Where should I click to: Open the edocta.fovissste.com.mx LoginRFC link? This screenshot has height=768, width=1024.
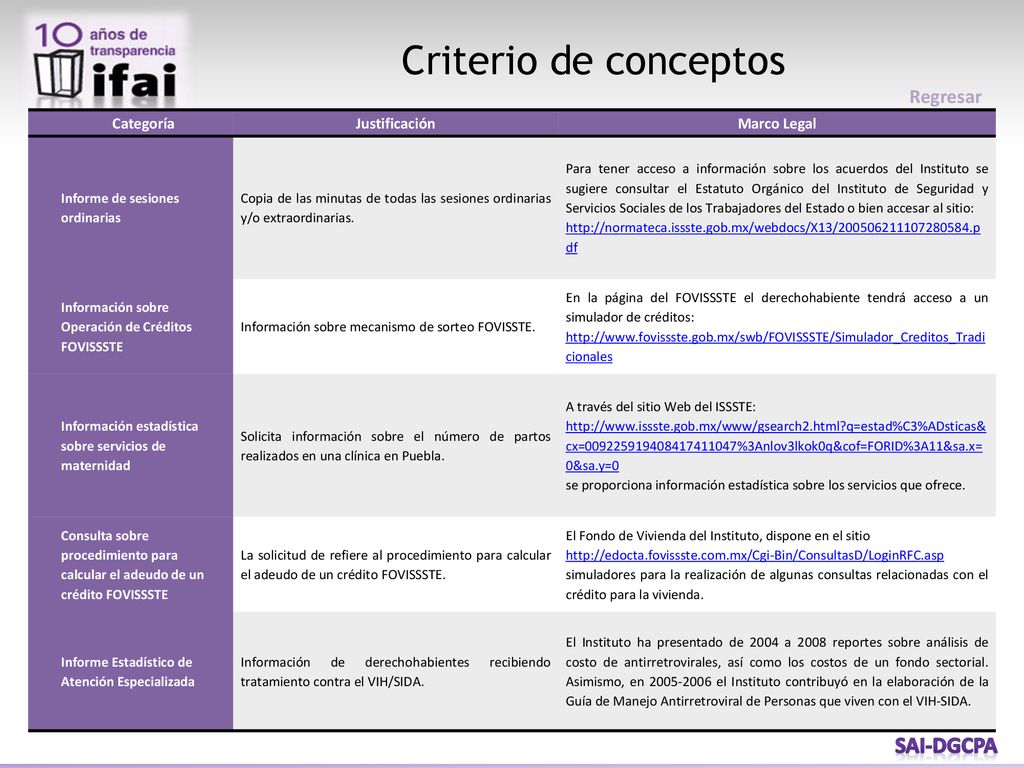point(754,555)
